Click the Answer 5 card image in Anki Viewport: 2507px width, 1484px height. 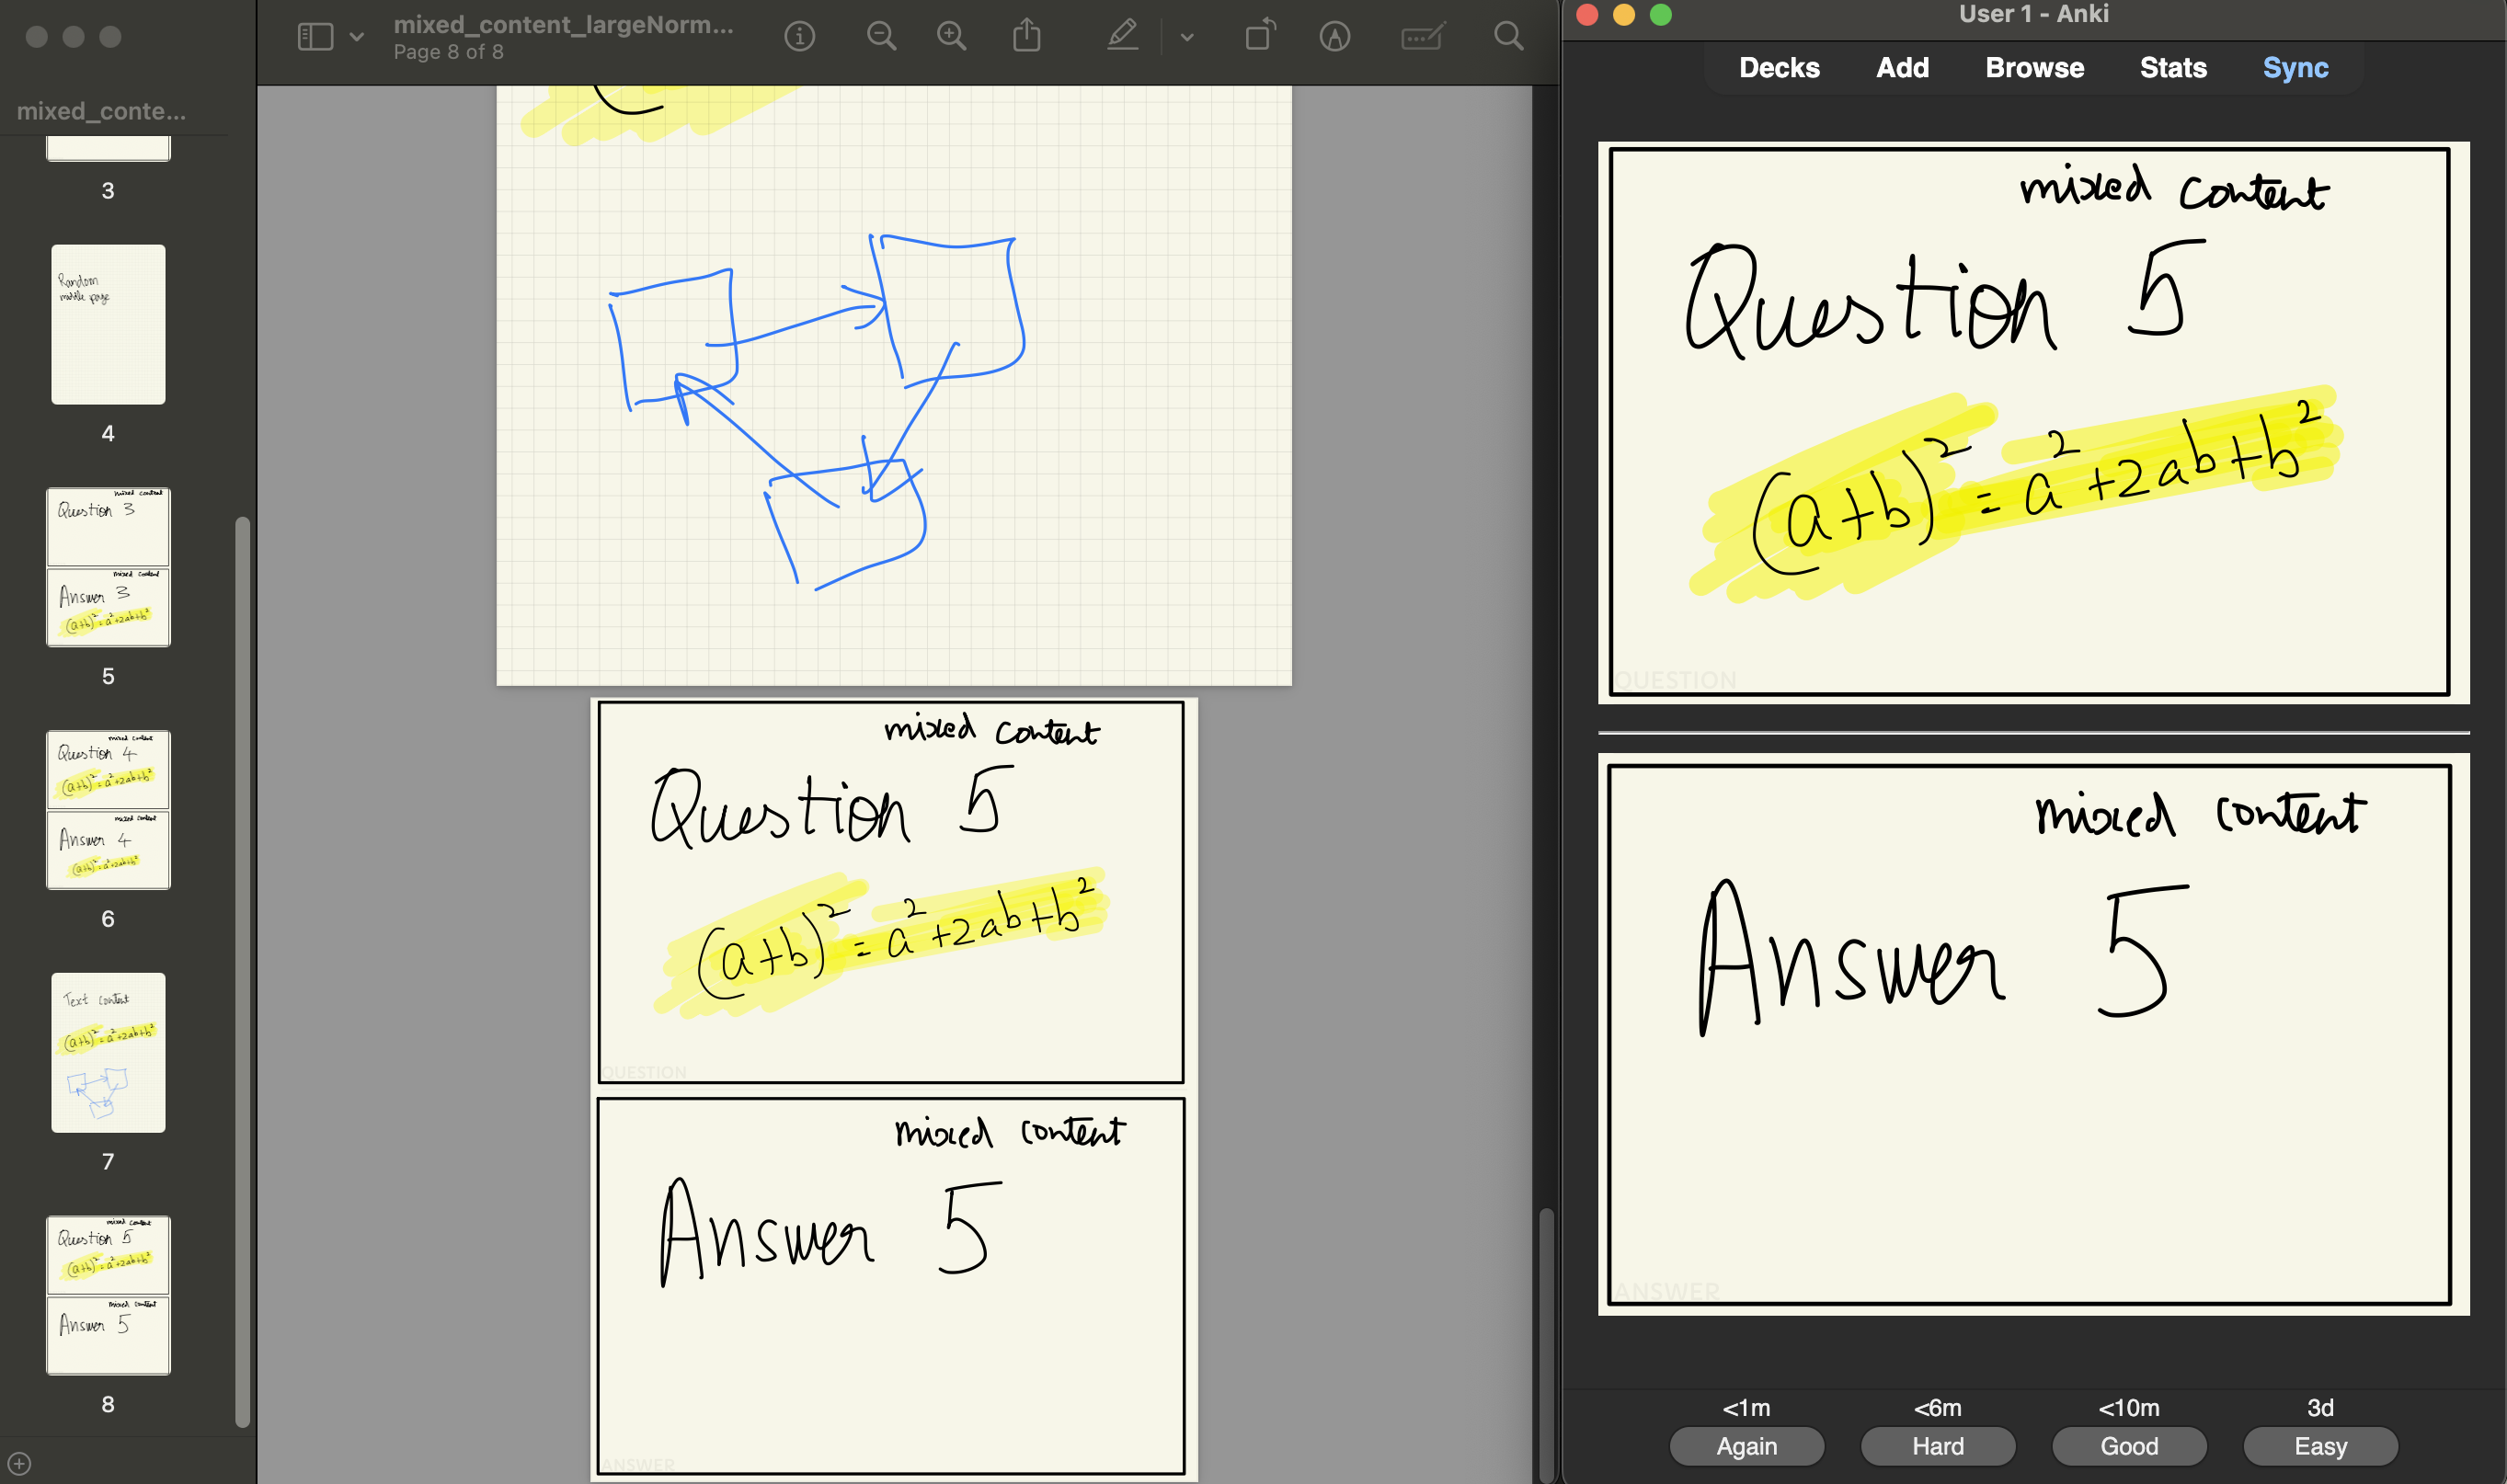point(2033,1034)
